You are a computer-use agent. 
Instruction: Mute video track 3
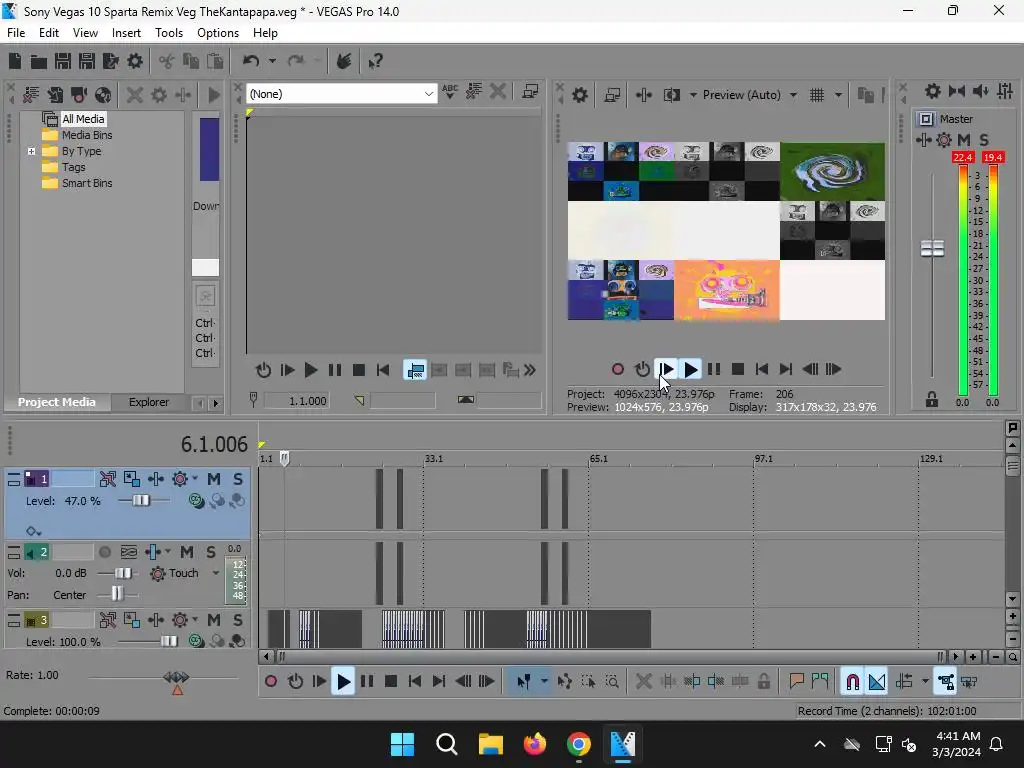coord(214,620)
